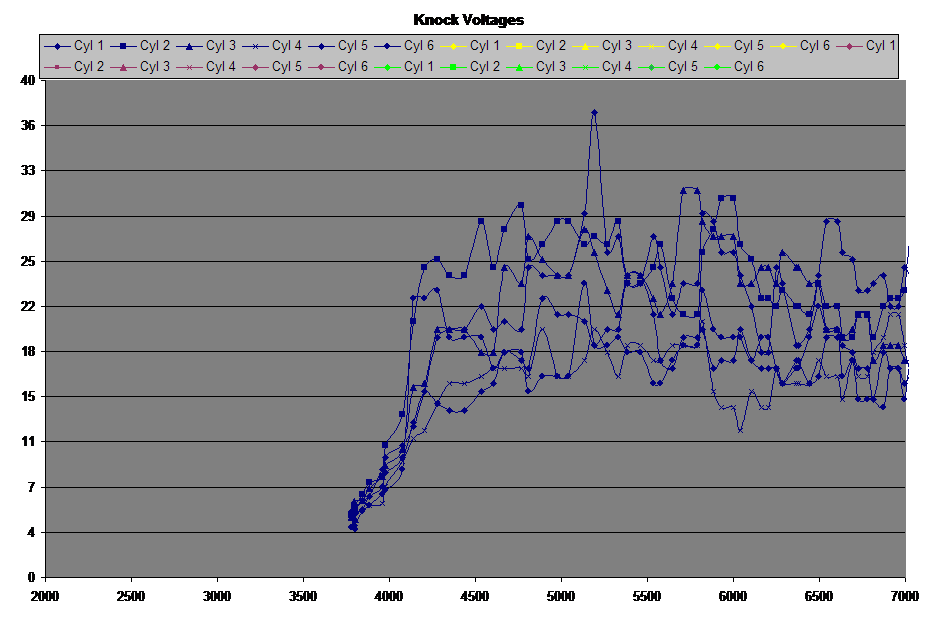Select the yellow Cyl 1 legend label
The width and height of the screenshot is (938, 624).
click(485, 46)
